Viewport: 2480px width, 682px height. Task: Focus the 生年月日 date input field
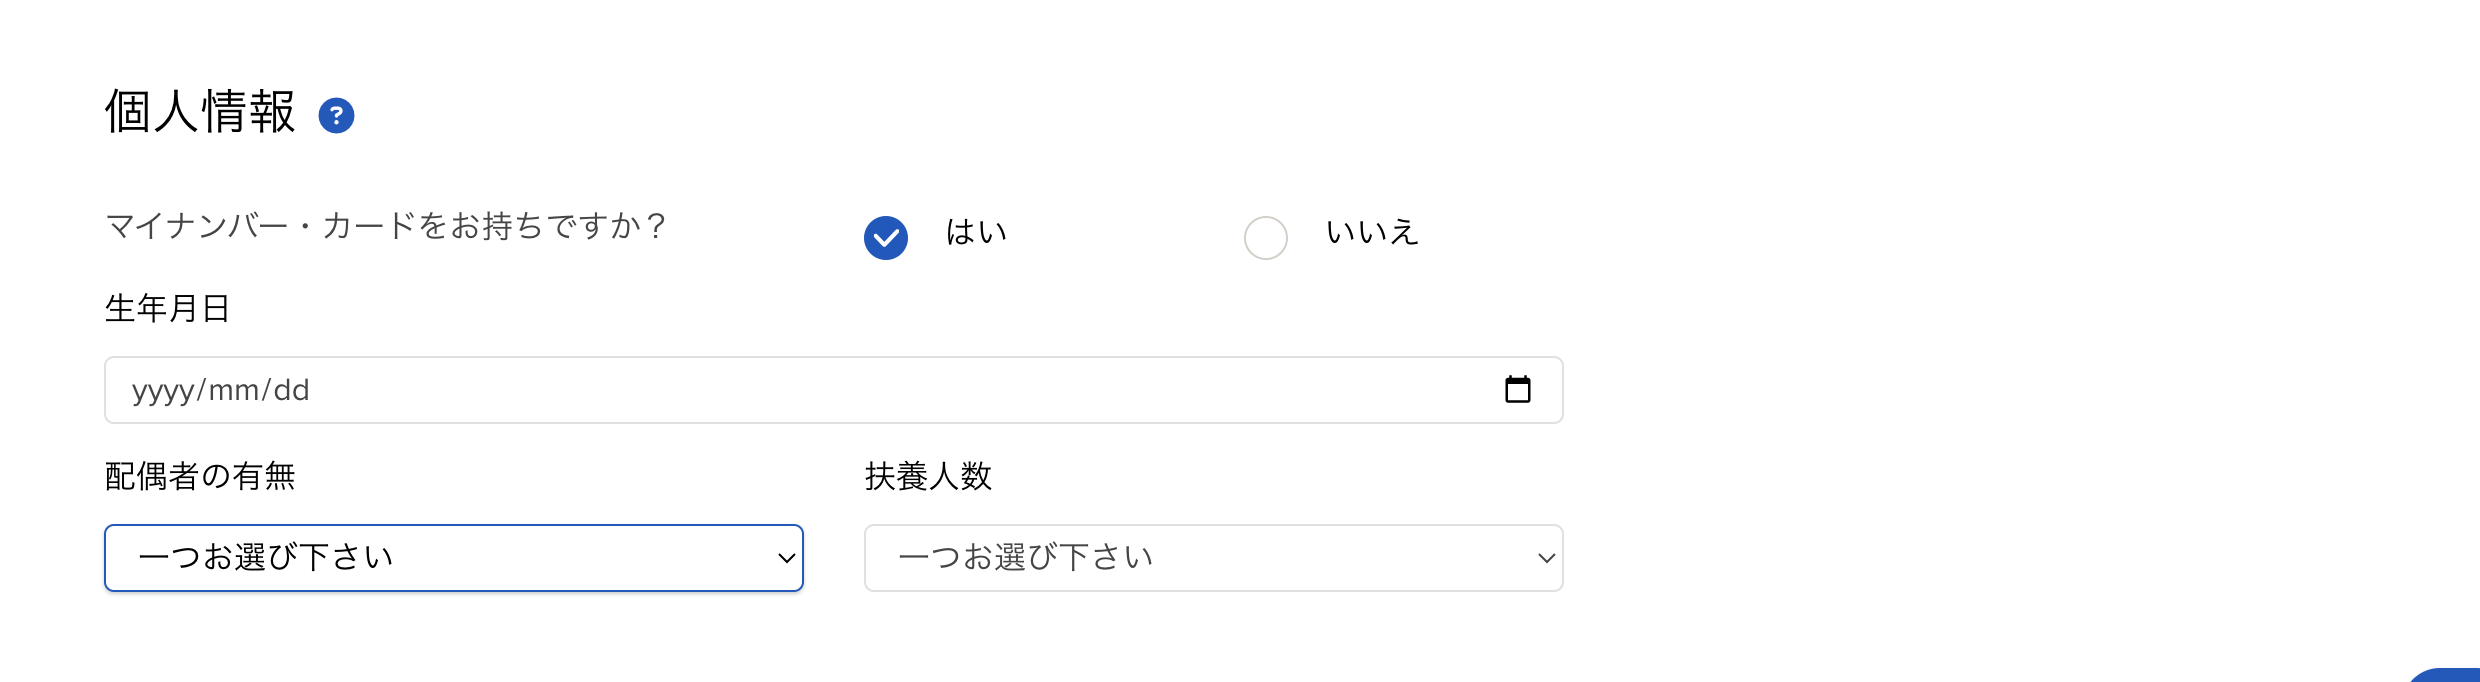(x=800, y=390)
